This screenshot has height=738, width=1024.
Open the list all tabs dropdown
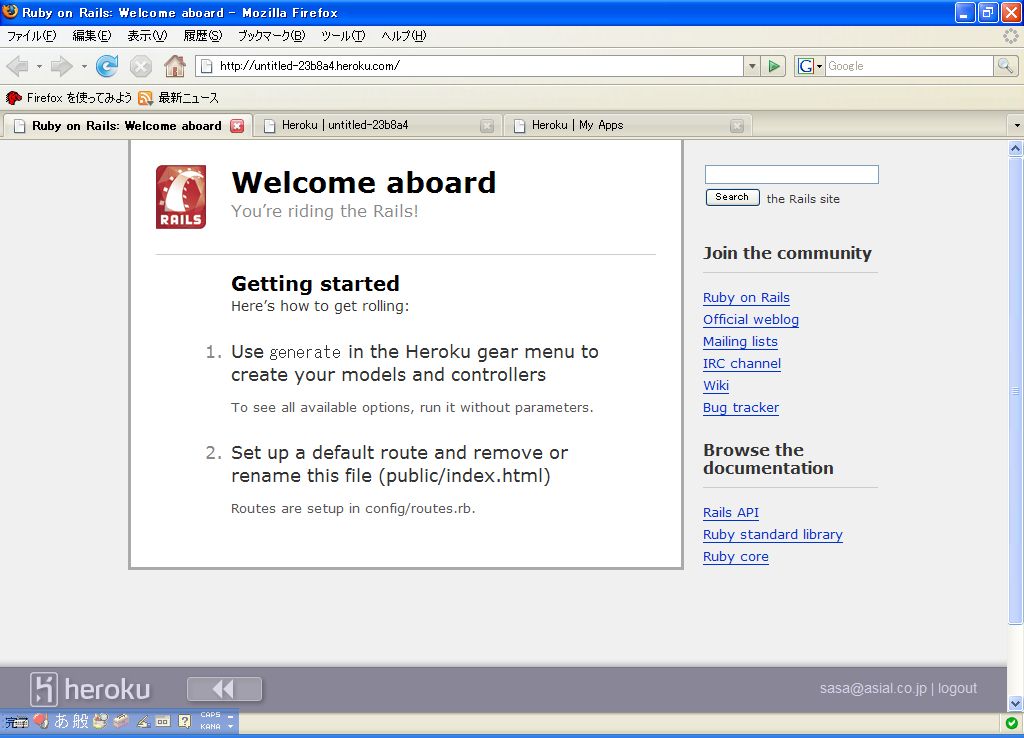pos(1017,126)
